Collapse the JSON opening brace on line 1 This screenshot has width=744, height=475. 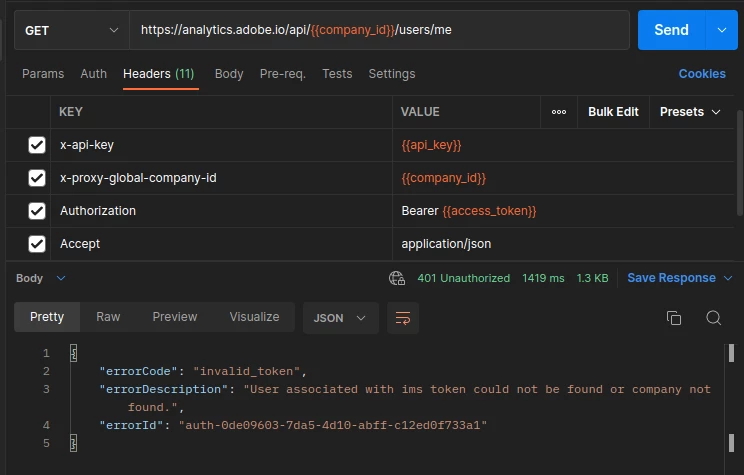point(74,353)
